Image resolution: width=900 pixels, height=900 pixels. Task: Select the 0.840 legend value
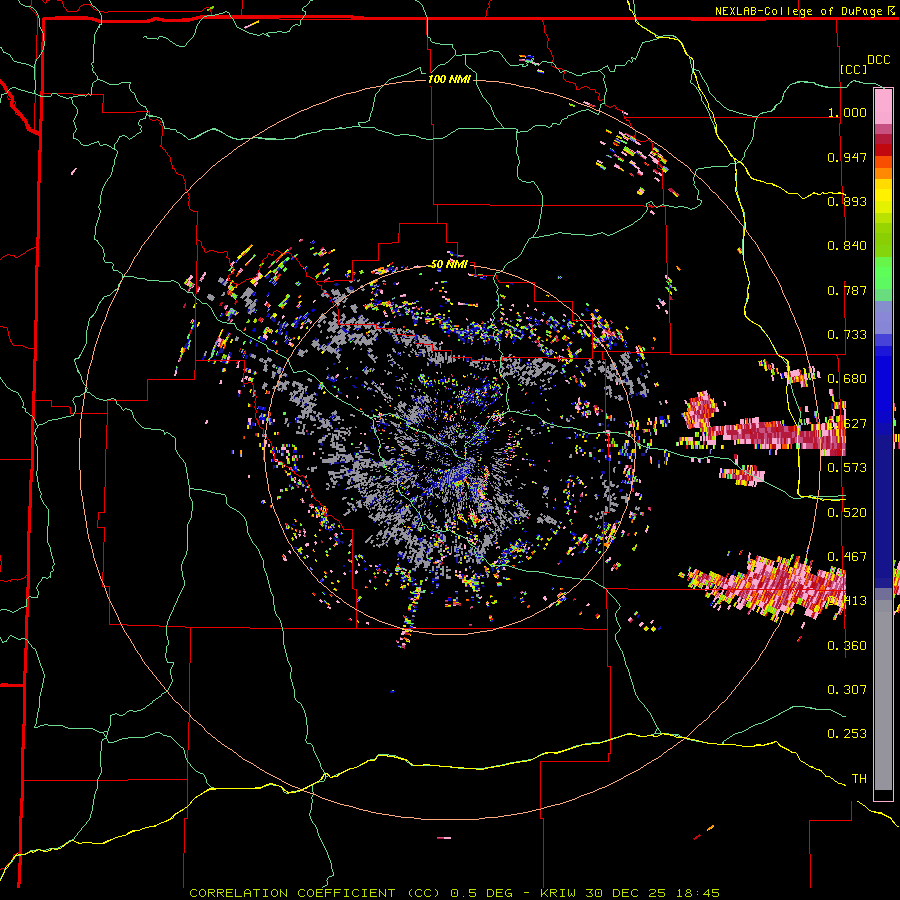847,246
